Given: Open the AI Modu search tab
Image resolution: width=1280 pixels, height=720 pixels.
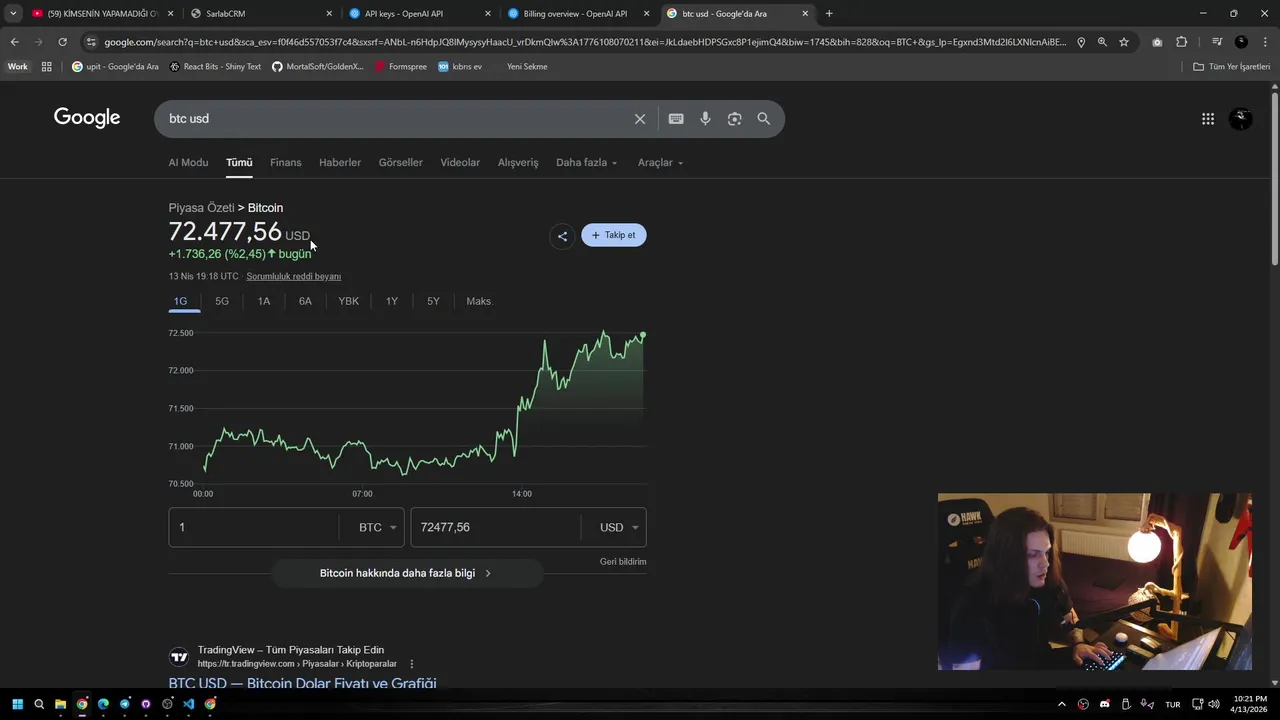Looking at the screenshot, I should click(188, 163).
